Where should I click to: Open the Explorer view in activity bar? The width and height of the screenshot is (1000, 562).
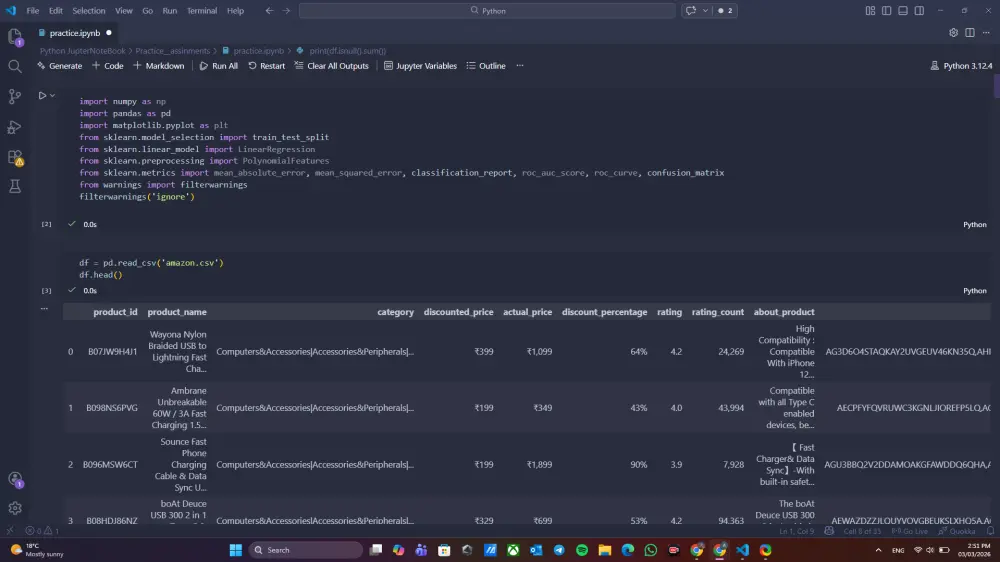(x=15, y=36)
